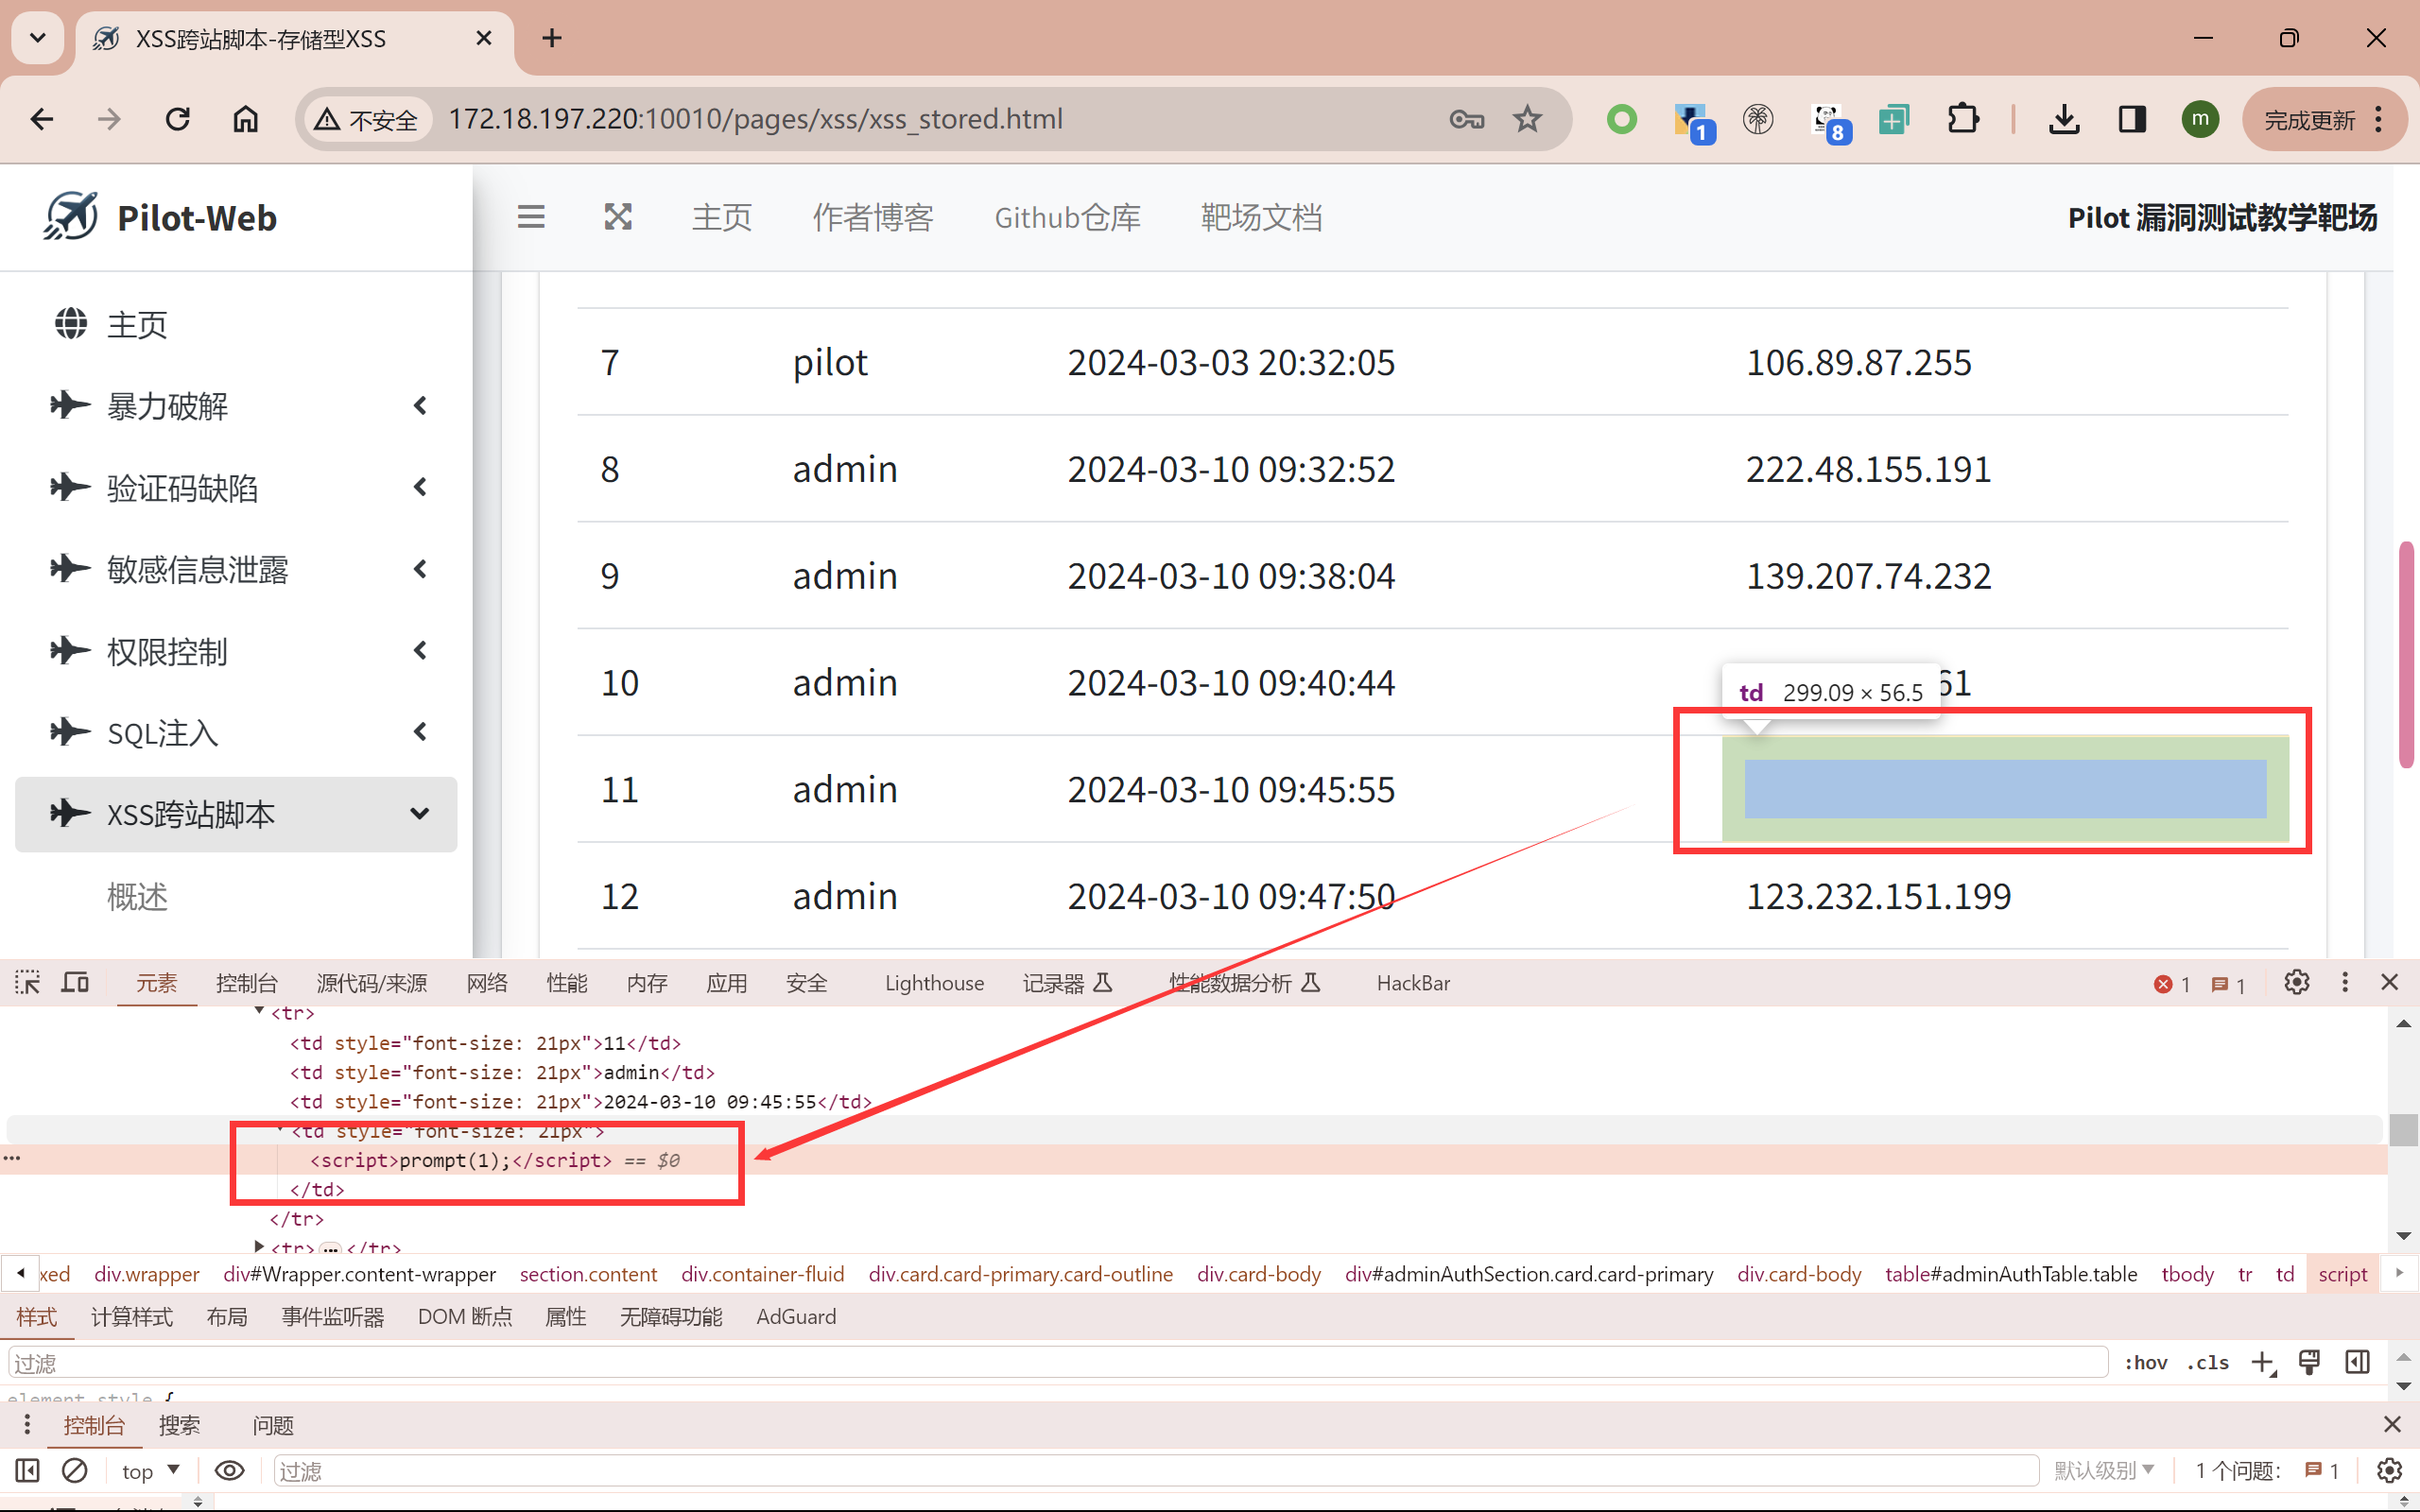Screen dimensions: 2420x1512
Task: Toggle the device toolbar icon in DevTools
Action: click(x=75, y=983)
